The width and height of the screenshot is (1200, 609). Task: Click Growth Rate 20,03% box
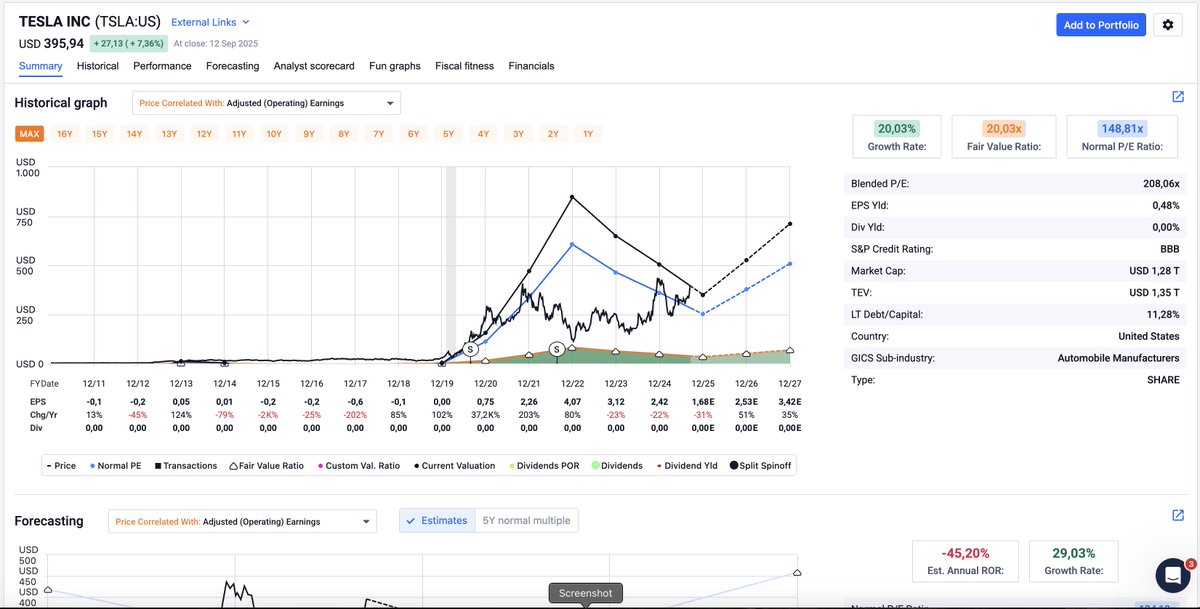(x=897, y=137)
